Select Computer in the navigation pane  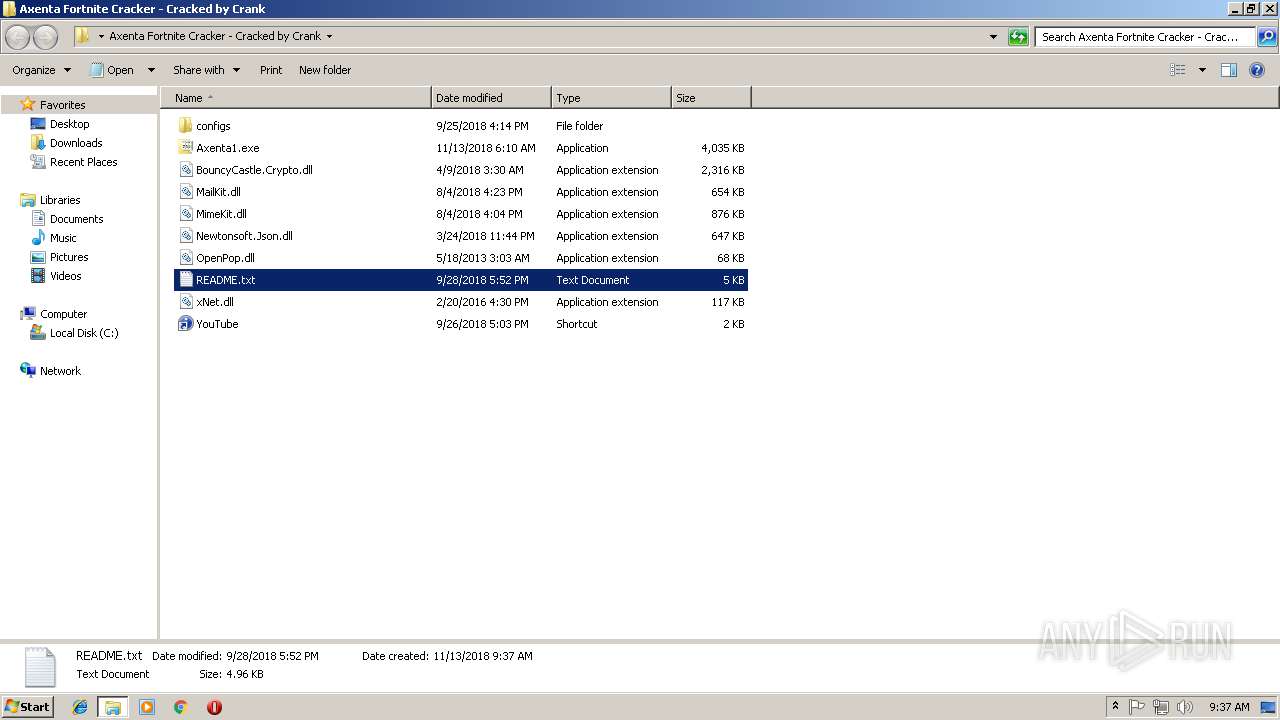click(63, 314)
